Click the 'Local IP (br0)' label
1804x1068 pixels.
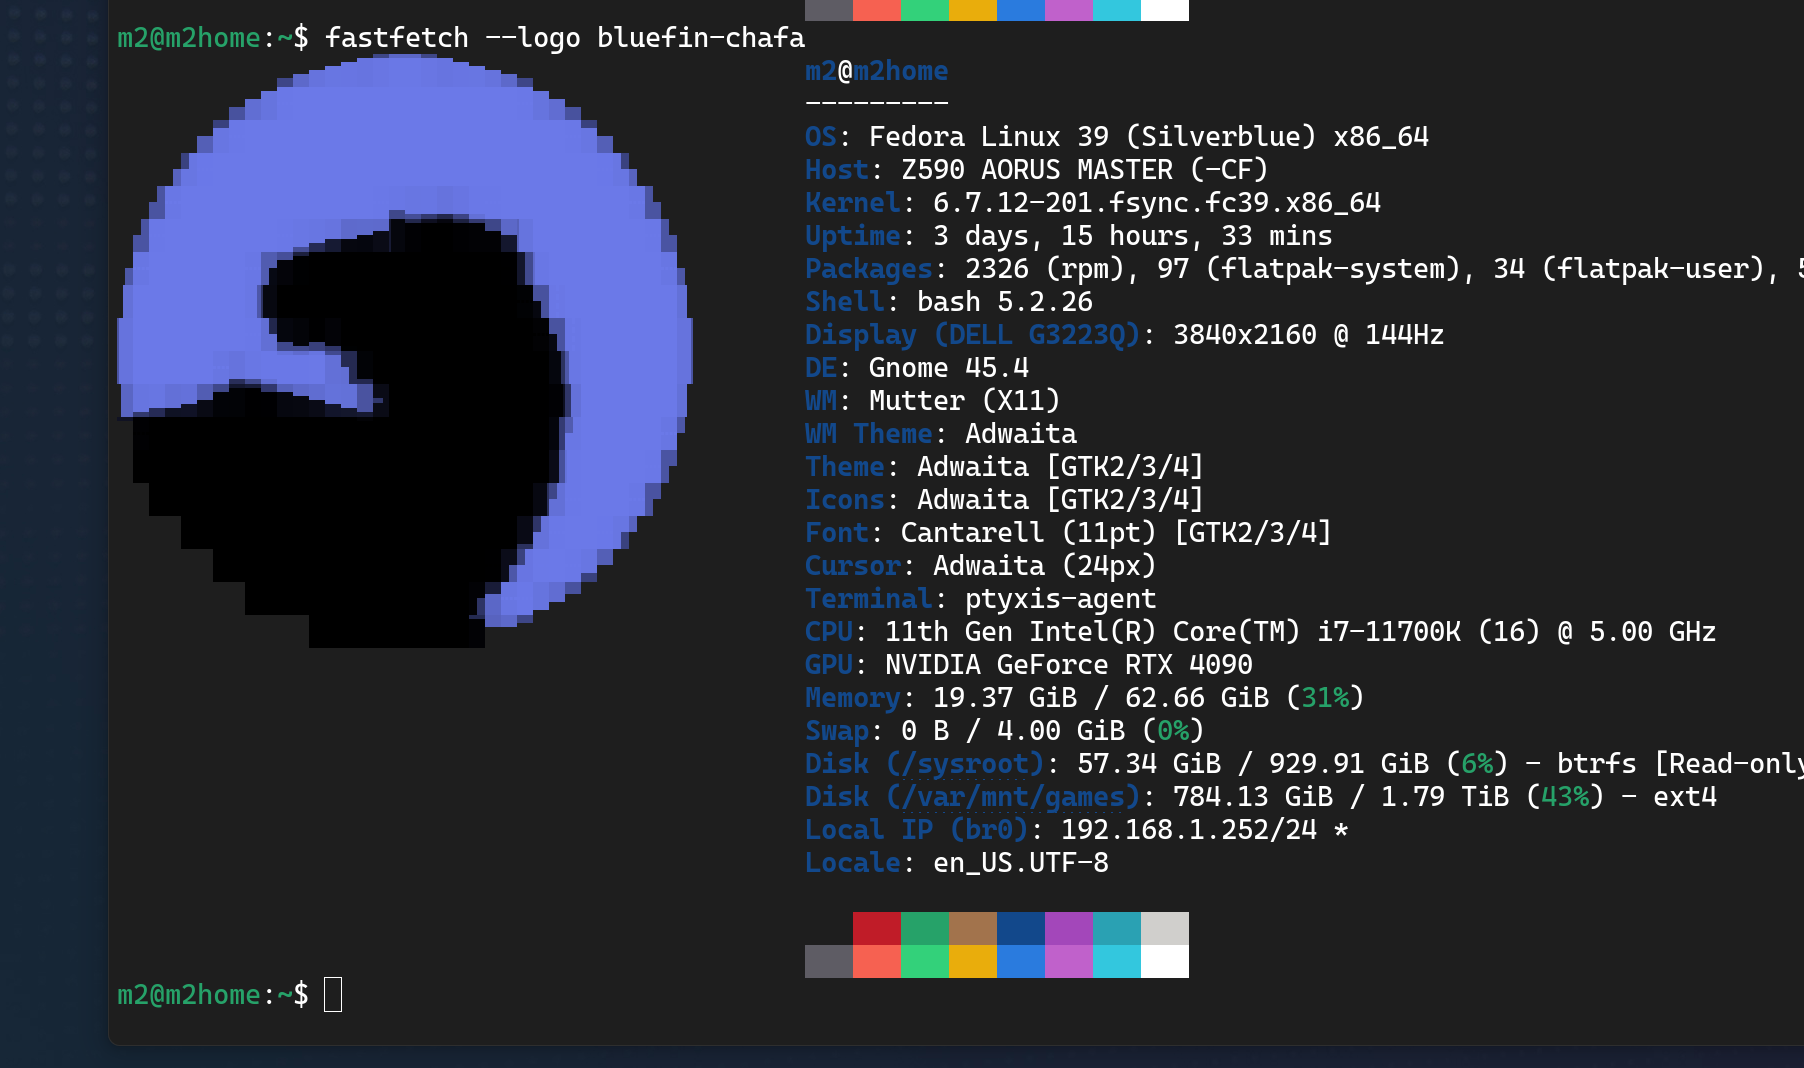point(917,830)
